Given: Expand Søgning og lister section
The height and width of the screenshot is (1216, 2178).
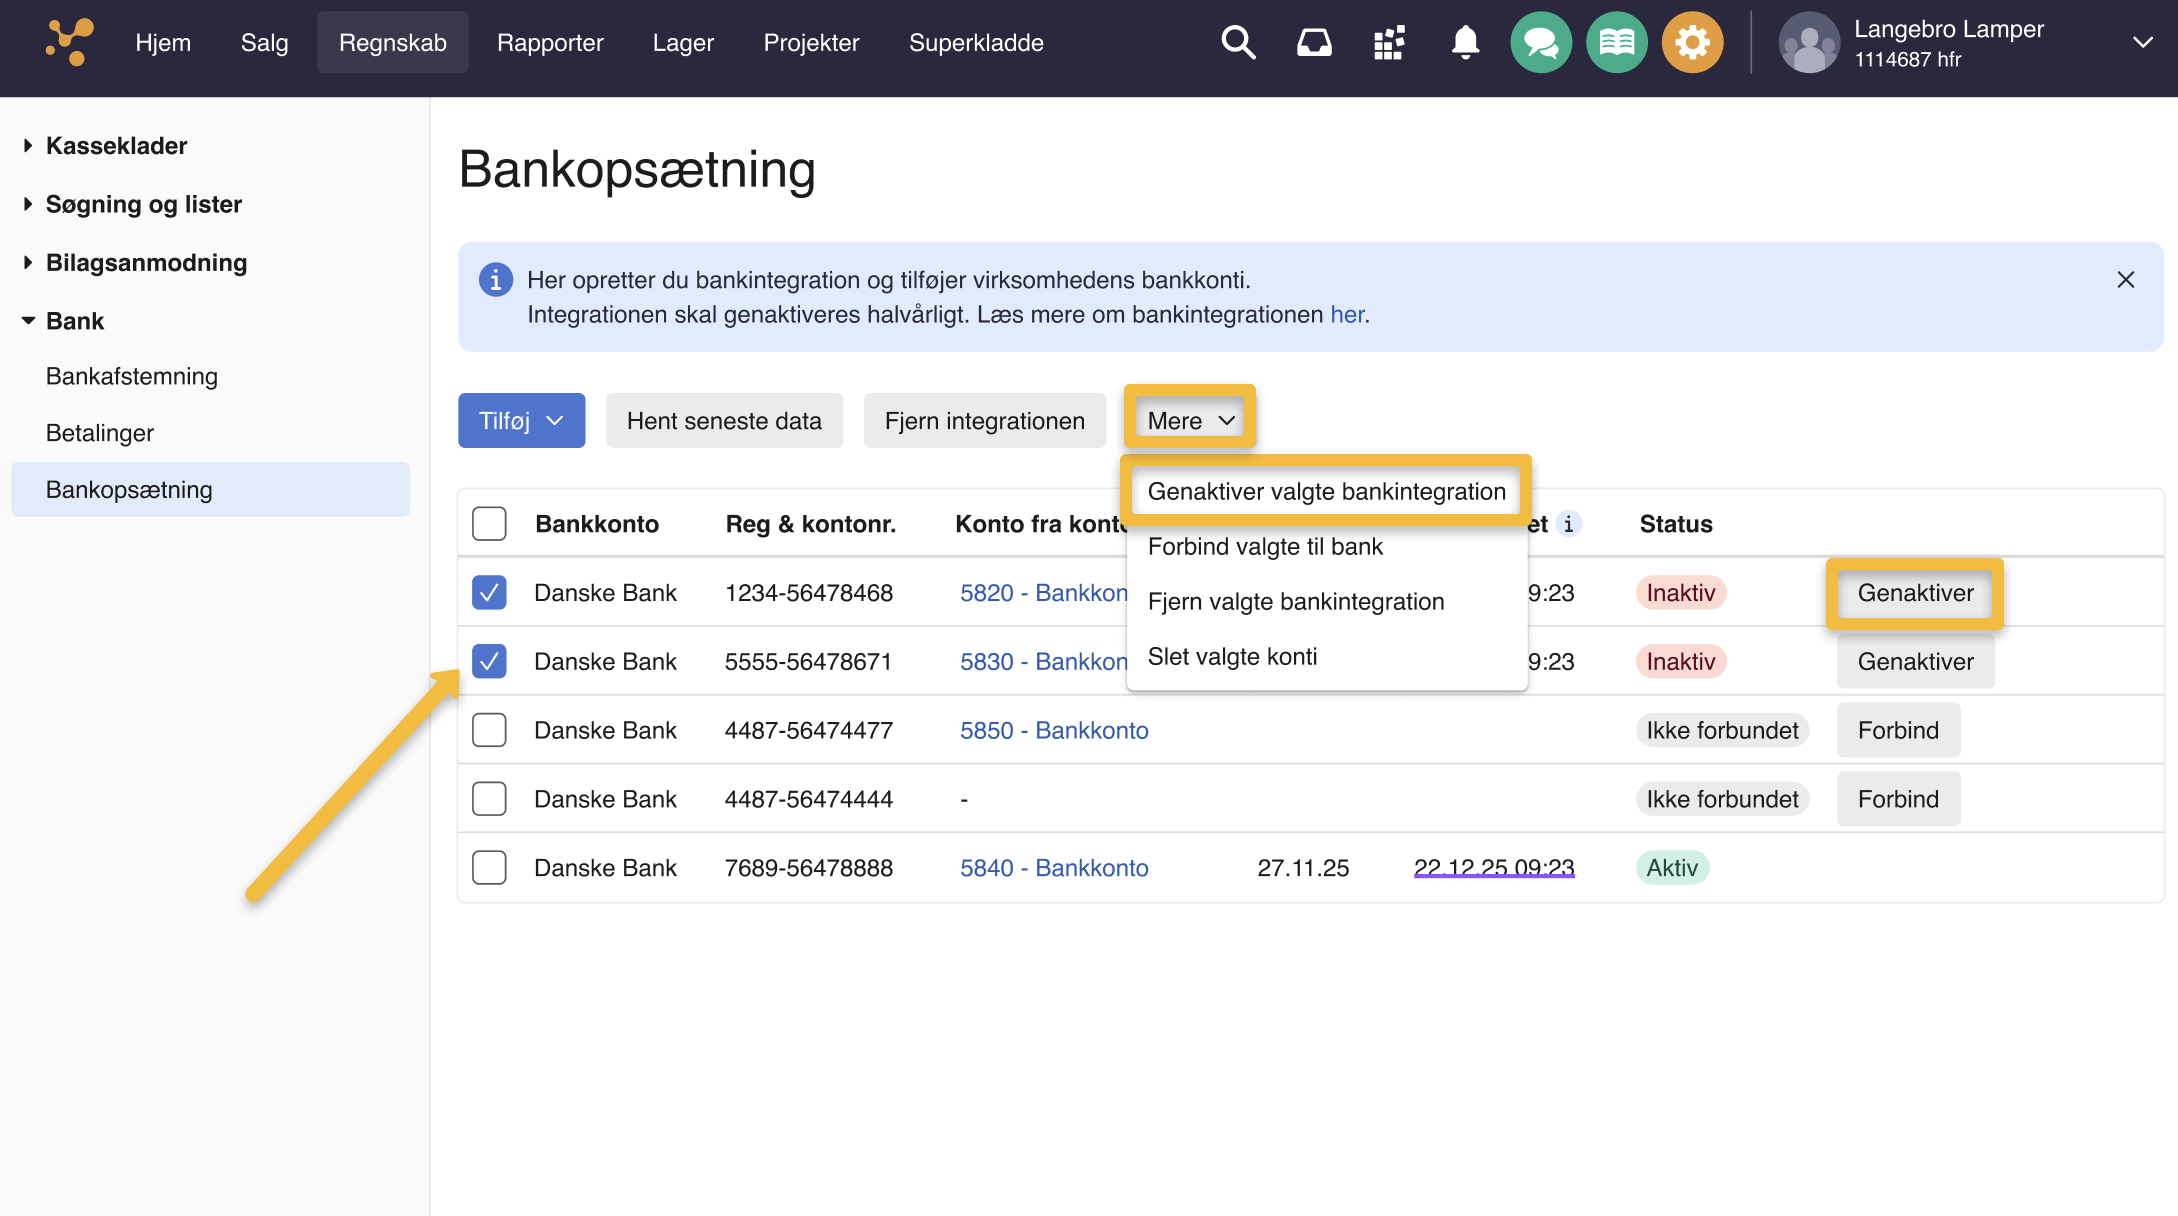Looking at the screenshot, I should point(132,204).
